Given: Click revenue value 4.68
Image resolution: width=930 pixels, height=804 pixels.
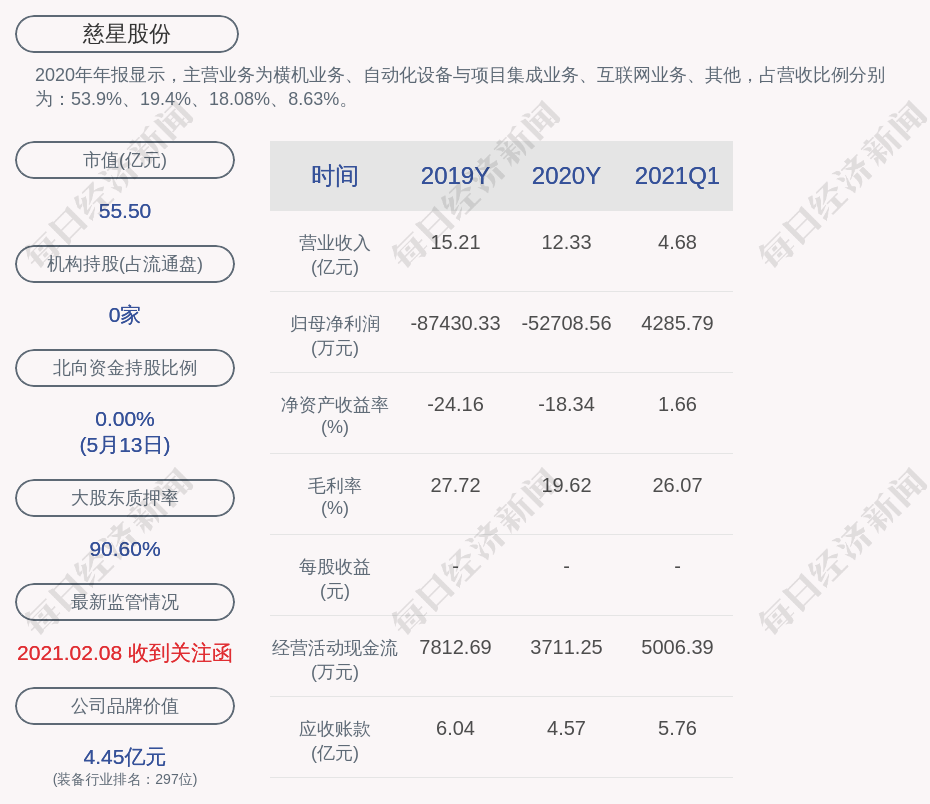Looking at the screenshot, I should [677, 243].
